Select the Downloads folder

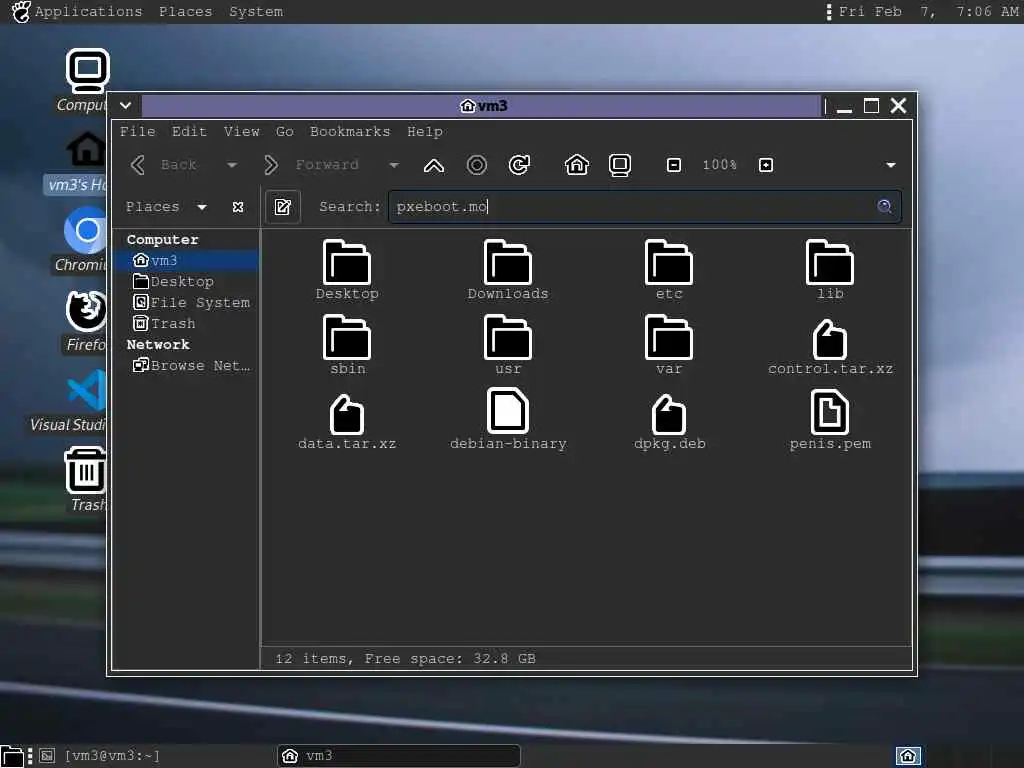[508, 270]
